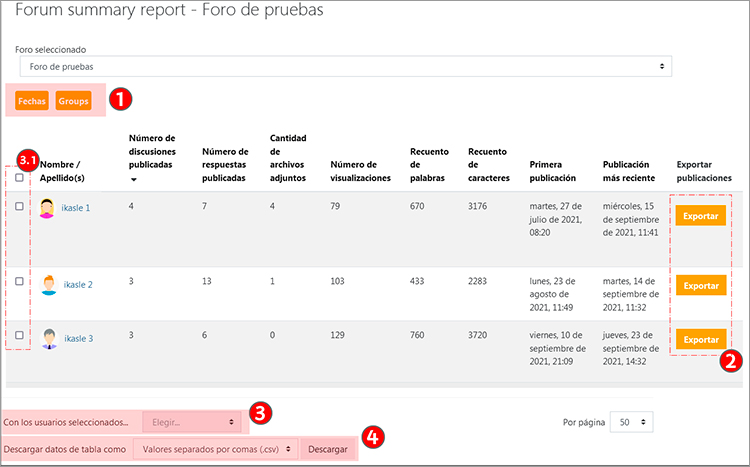
Task: Mark the checkbox beside ikasle 3
Action: tap(20, 335)
